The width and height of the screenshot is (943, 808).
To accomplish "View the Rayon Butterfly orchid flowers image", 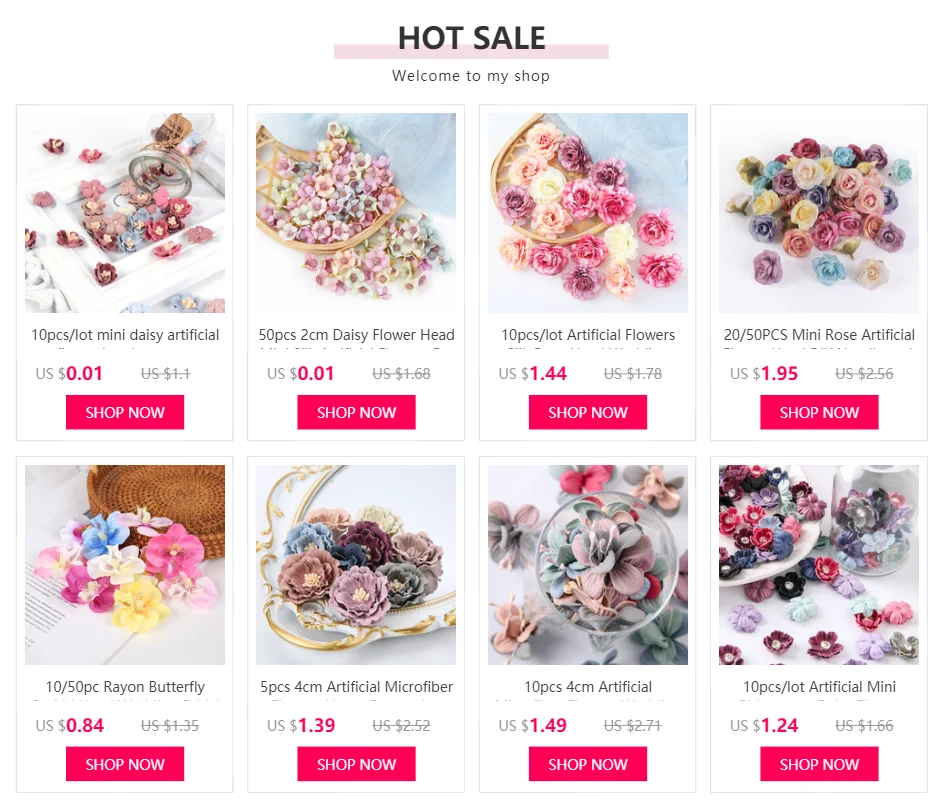I will [x=125, y=565].
